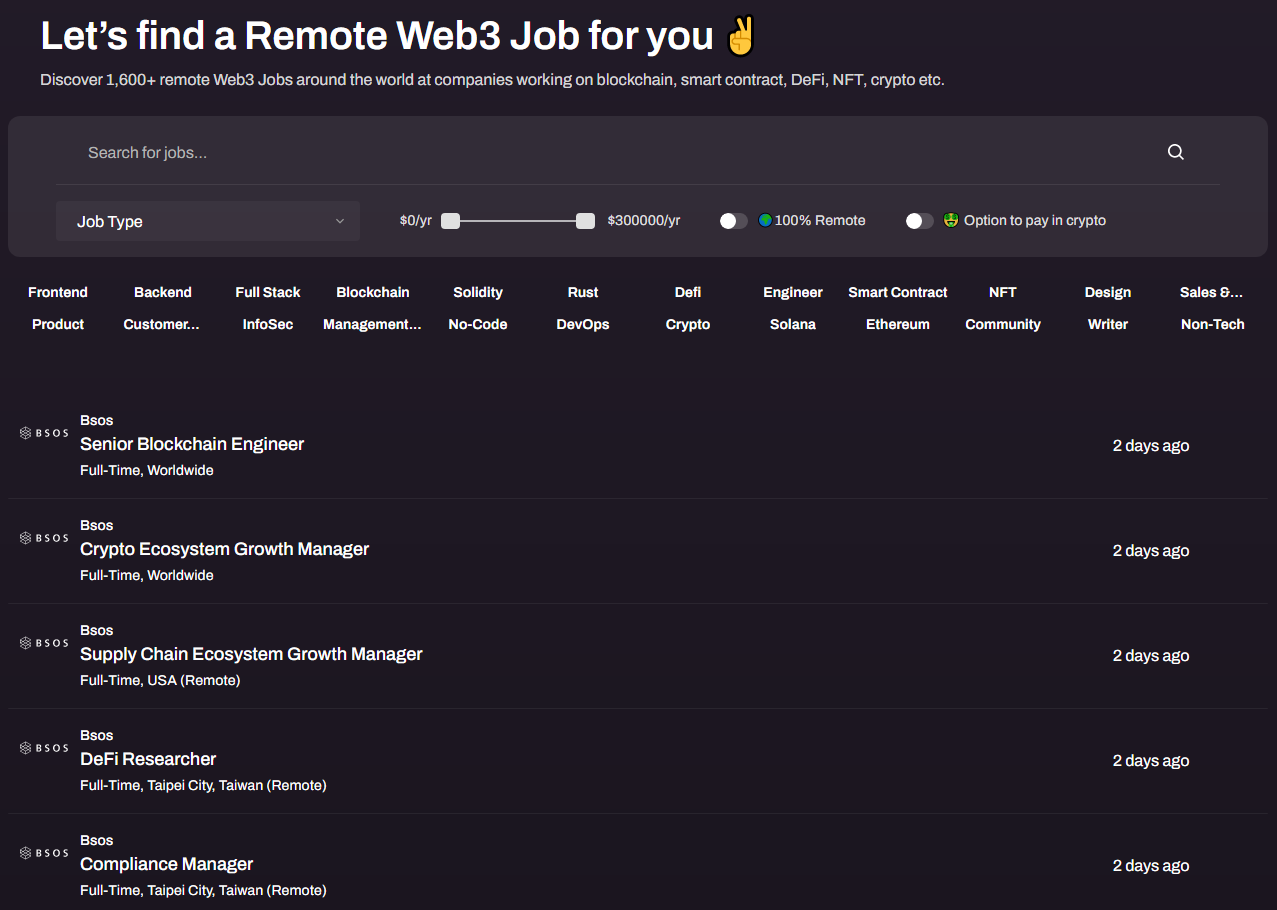The image size is (1277, 910).
Task: Click the $300000/yr maximum salary label
Action: pyautogui.click(x=644, y=220)
